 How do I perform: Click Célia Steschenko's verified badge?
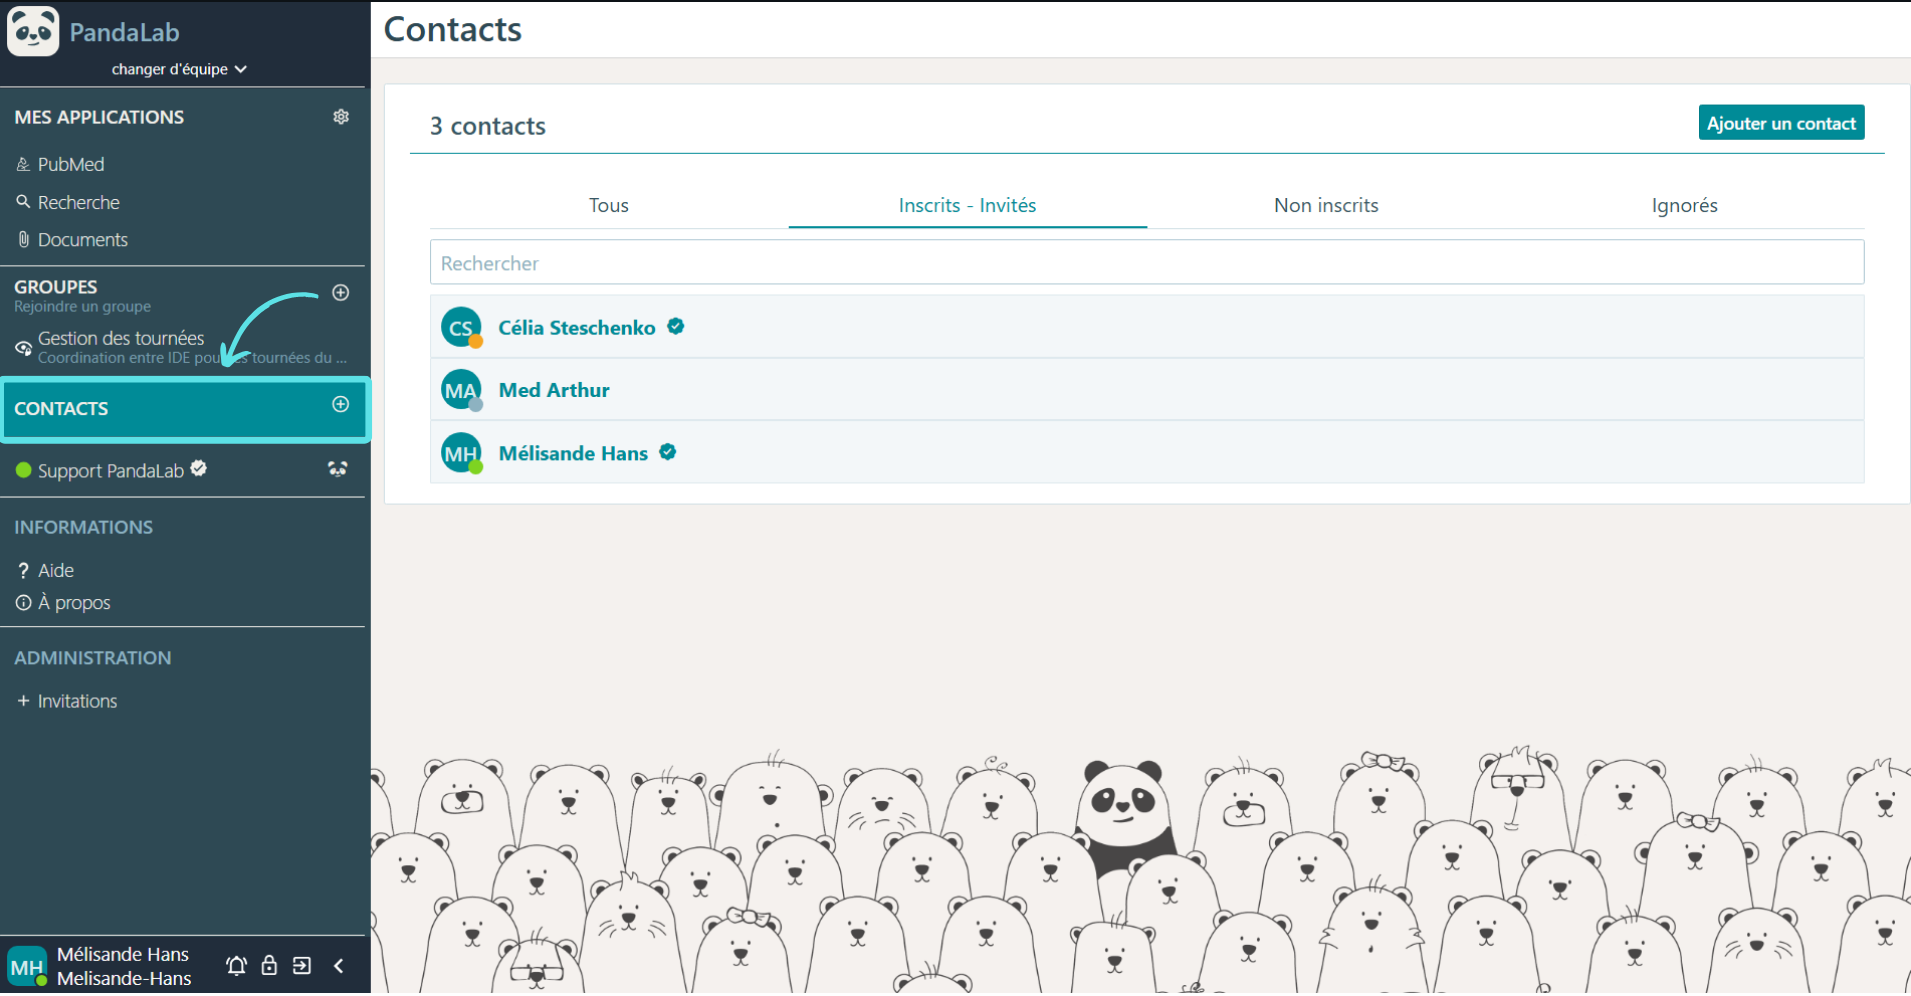click(676, 326)
